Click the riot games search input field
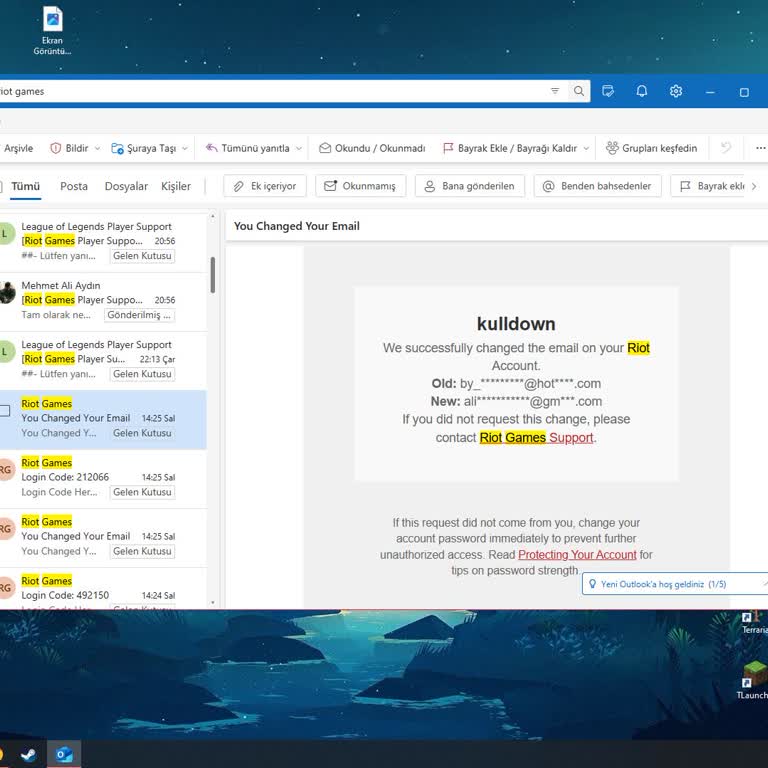The width and height of the screenshot is (768, 768). click(x=274, y=91)
